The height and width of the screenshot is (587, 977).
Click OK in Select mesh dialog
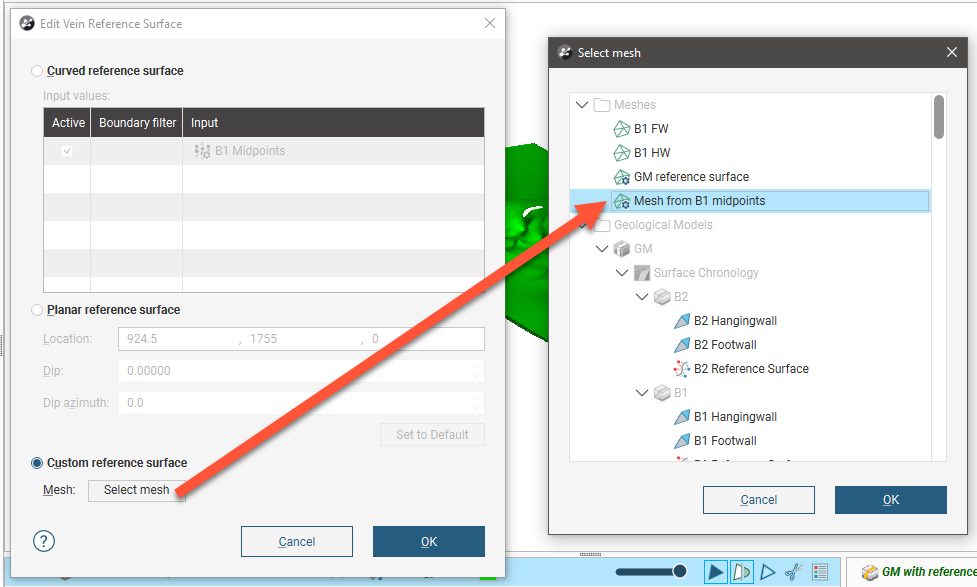coord(890,500)
